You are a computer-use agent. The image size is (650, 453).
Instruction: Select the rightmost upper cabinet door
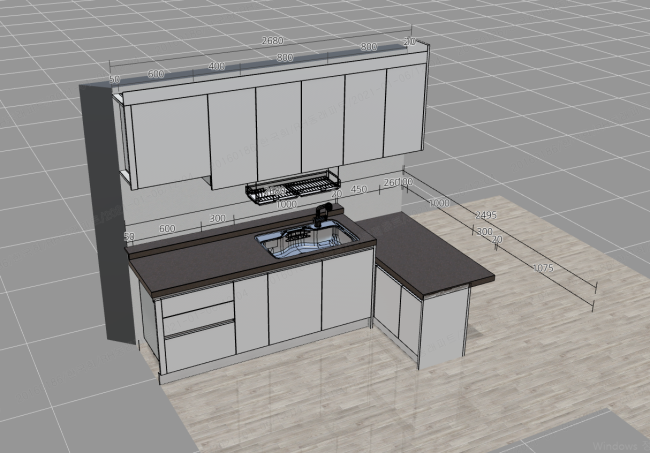click(x=405, y=109)
